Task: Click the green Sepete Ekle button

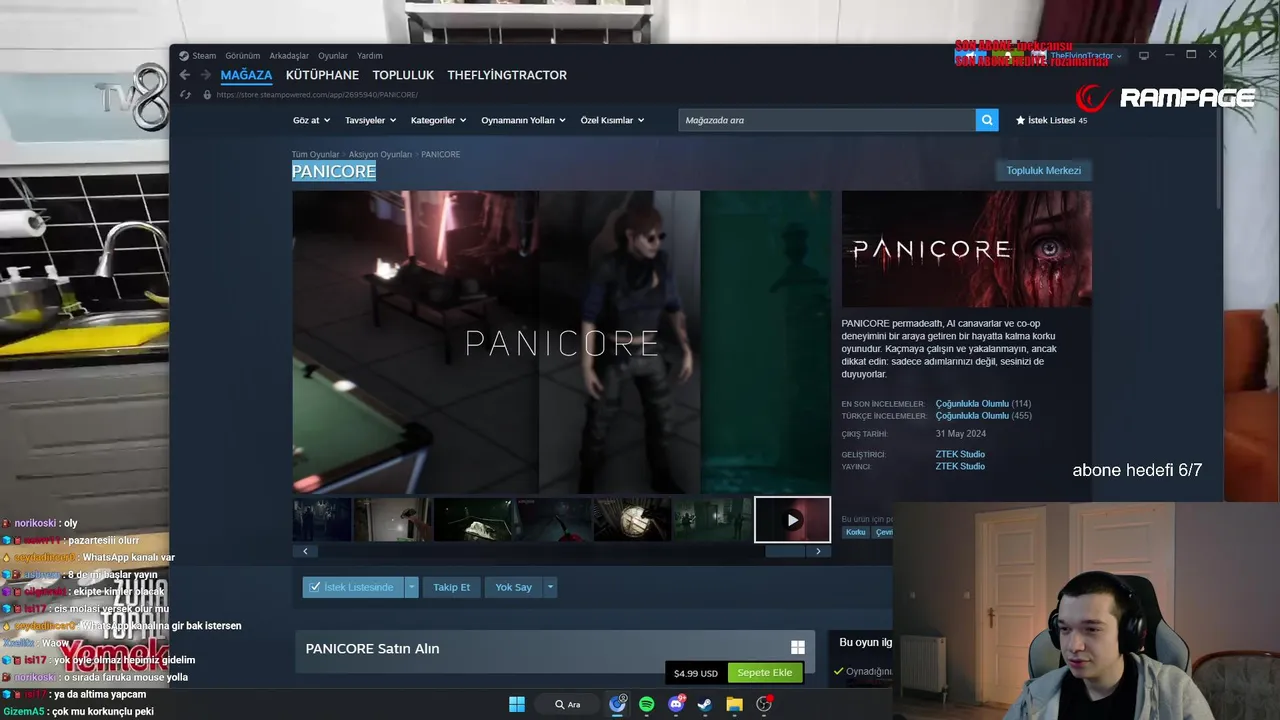Action: point(765,673)
